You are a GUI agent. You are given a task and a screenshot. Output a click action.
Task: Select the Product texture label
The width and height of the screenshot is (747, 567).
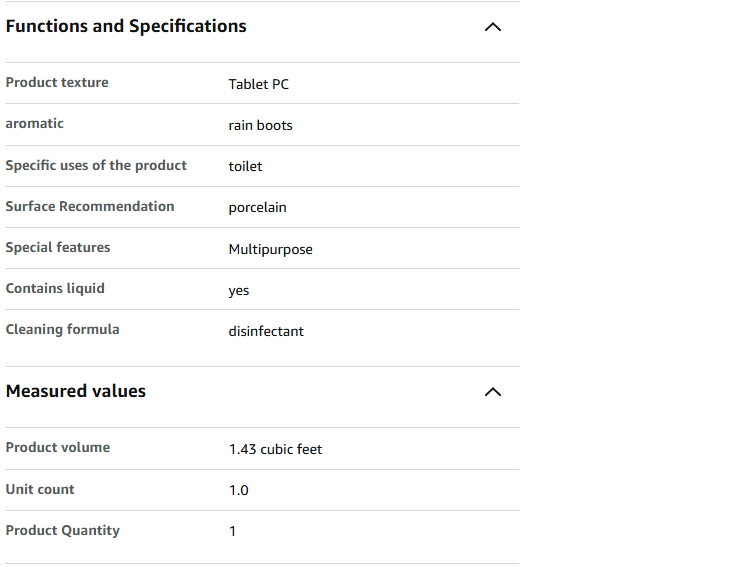coord(57,83)
